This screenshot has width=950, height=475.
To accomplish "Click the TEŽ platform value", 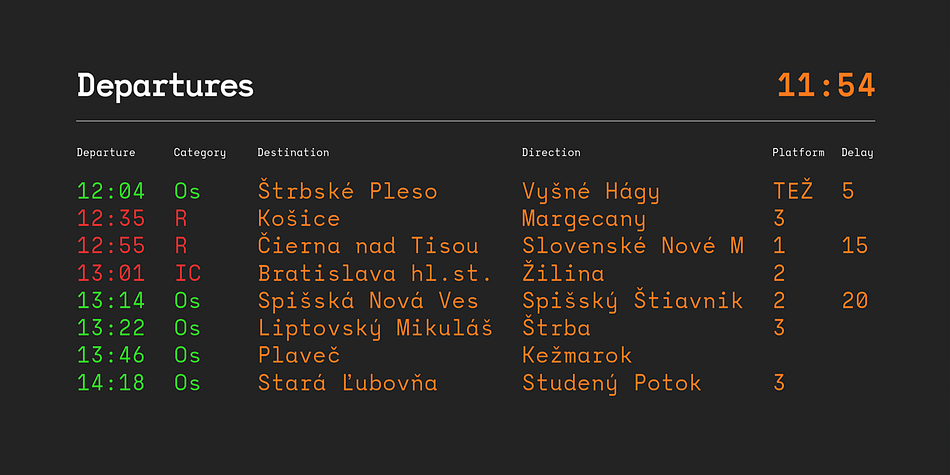I will pyautogui.click(x=793, y=190).
